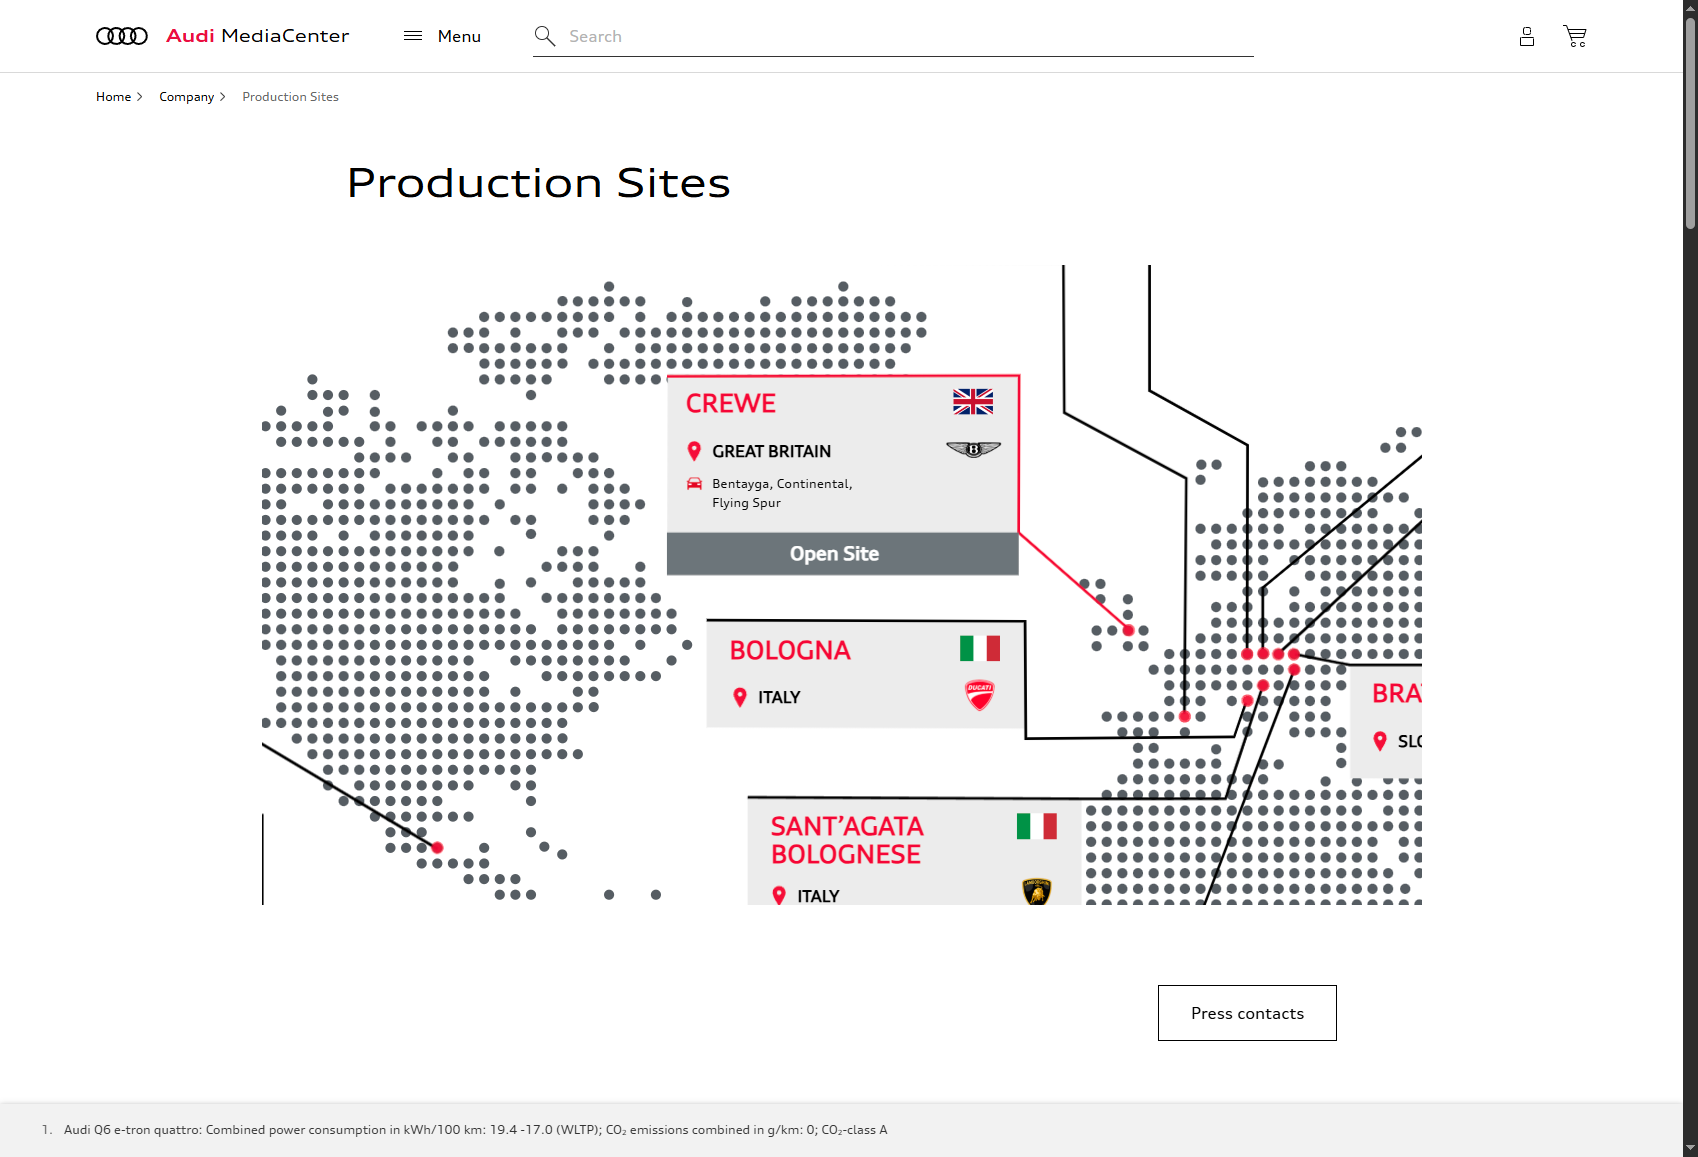Select the Bologna site title
The width and height of the screenshot is (1698, 1157).
(790, 650)
